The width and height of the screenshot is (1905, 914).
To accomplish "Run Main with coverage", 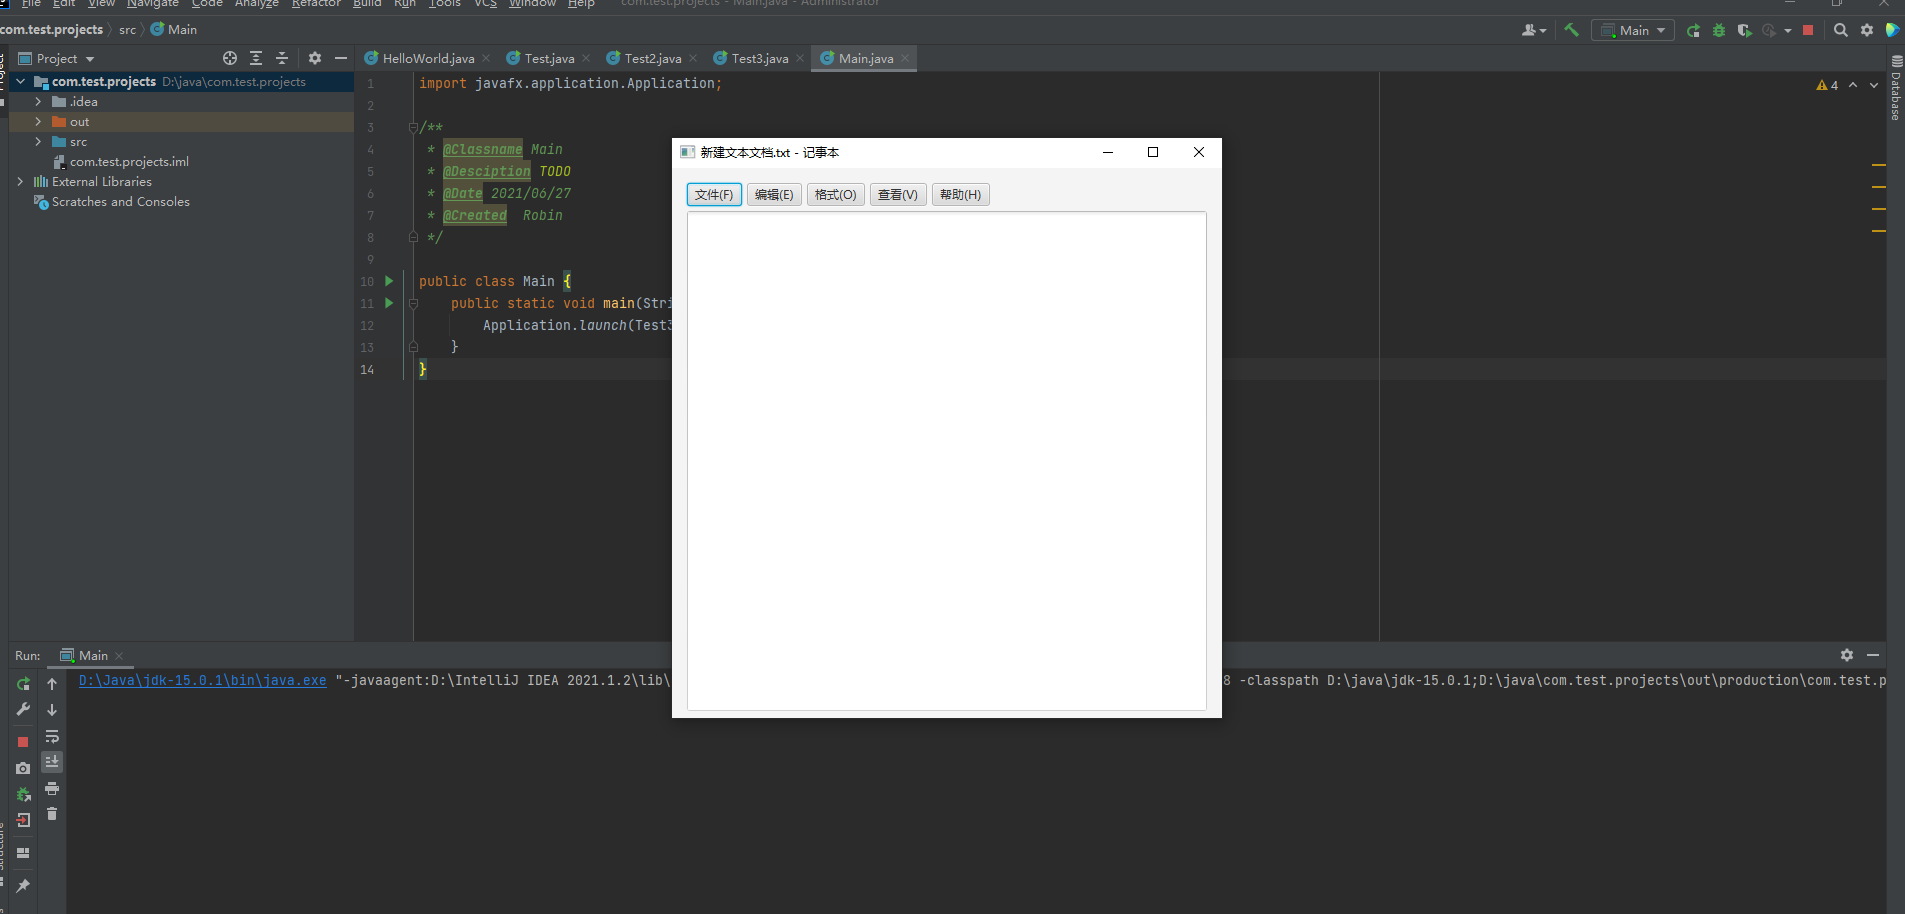I will pyautogui.click(x=1745, y=30).
